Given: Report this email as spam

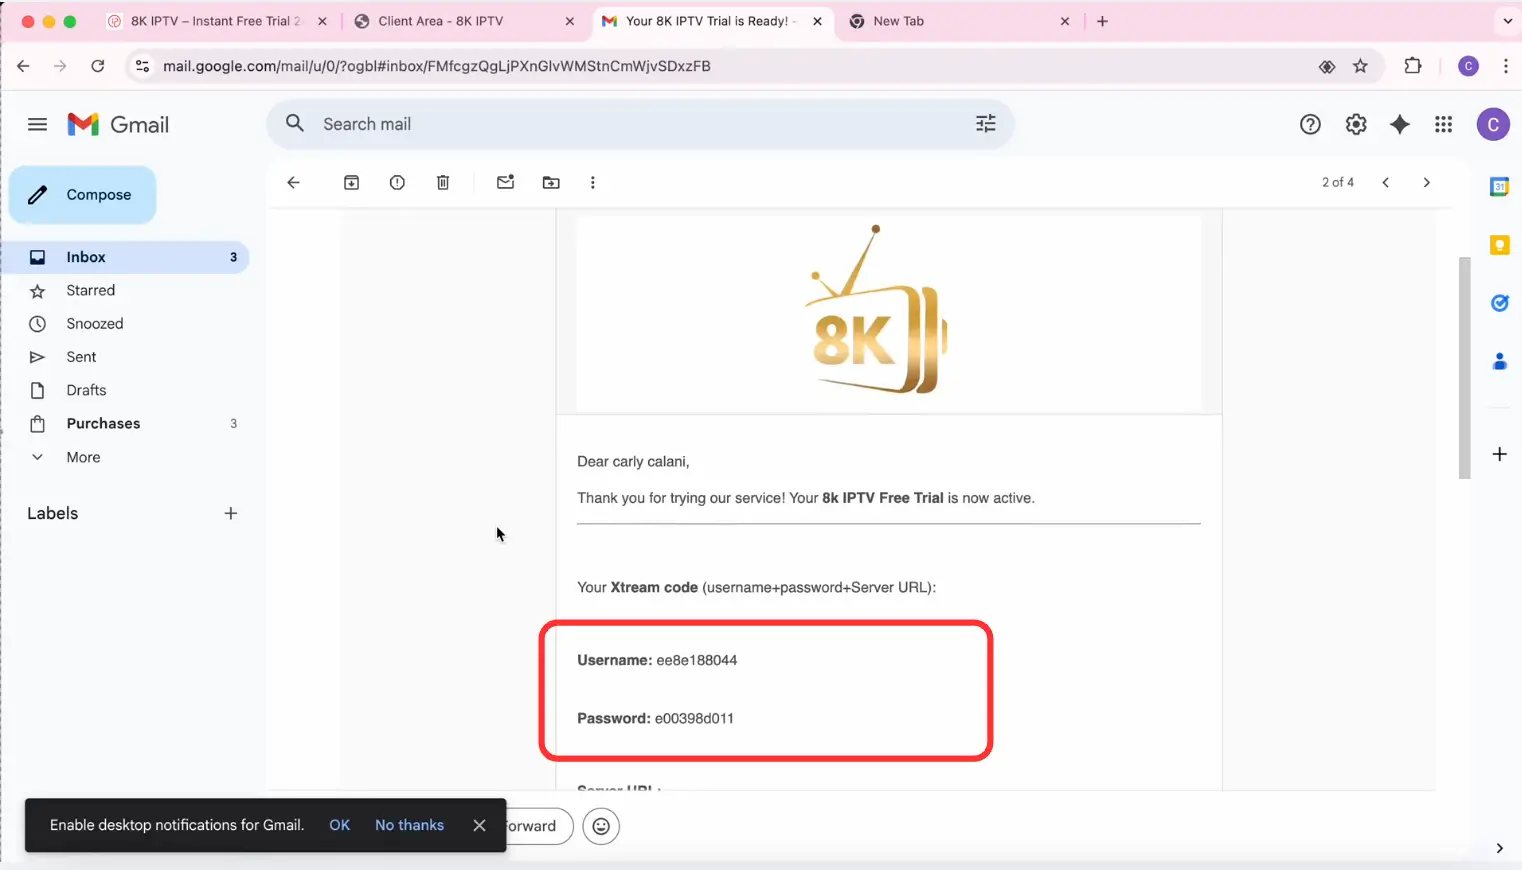Looking at the screenshot, I should [x=397, y=182].
